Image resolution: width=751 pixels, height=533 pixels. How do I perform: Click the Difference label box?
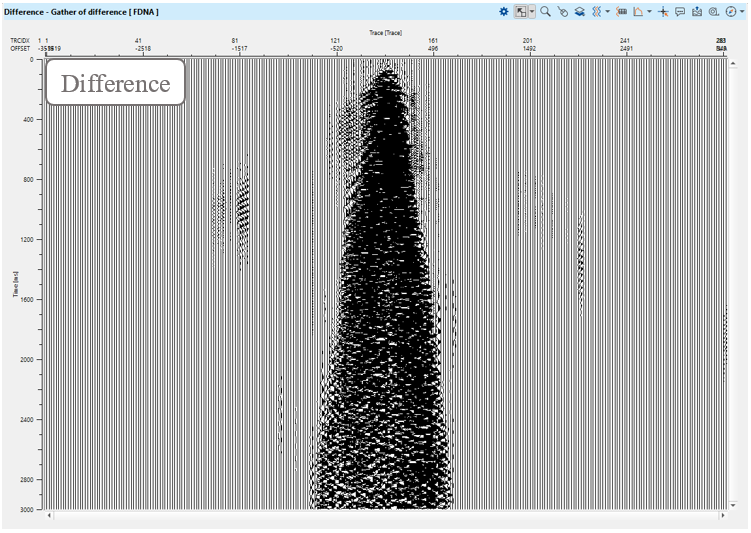pyautogui.click(x=115, y=83)
